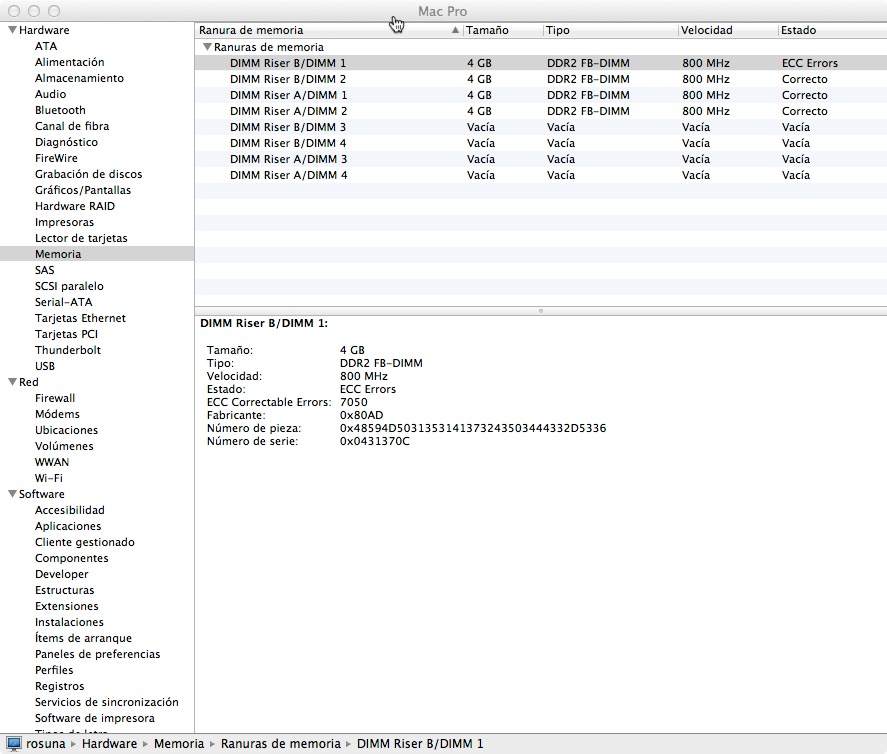
Task: Select SCSI paralelo entry
Action: [x=69, y=286]
